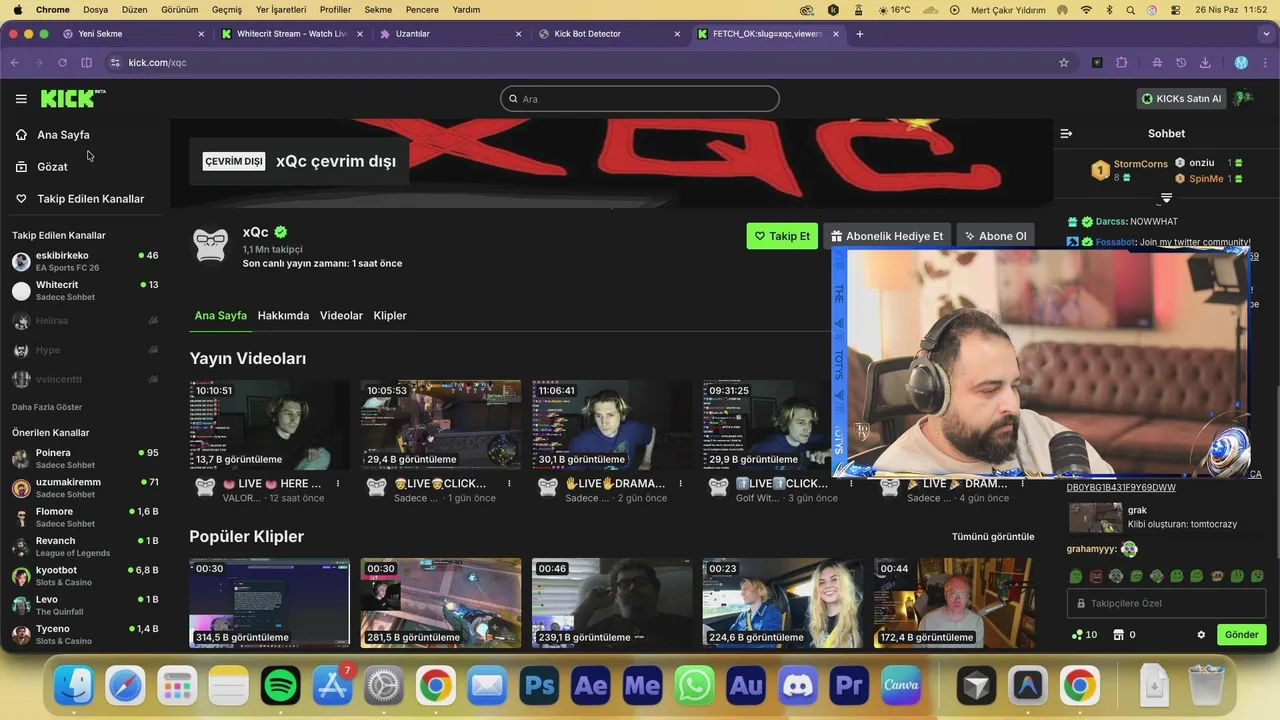Viewport: 1280px width, 720px height.
Task: Play the 11:06:41 stream video thumbnail
Action: click(612, 425)
